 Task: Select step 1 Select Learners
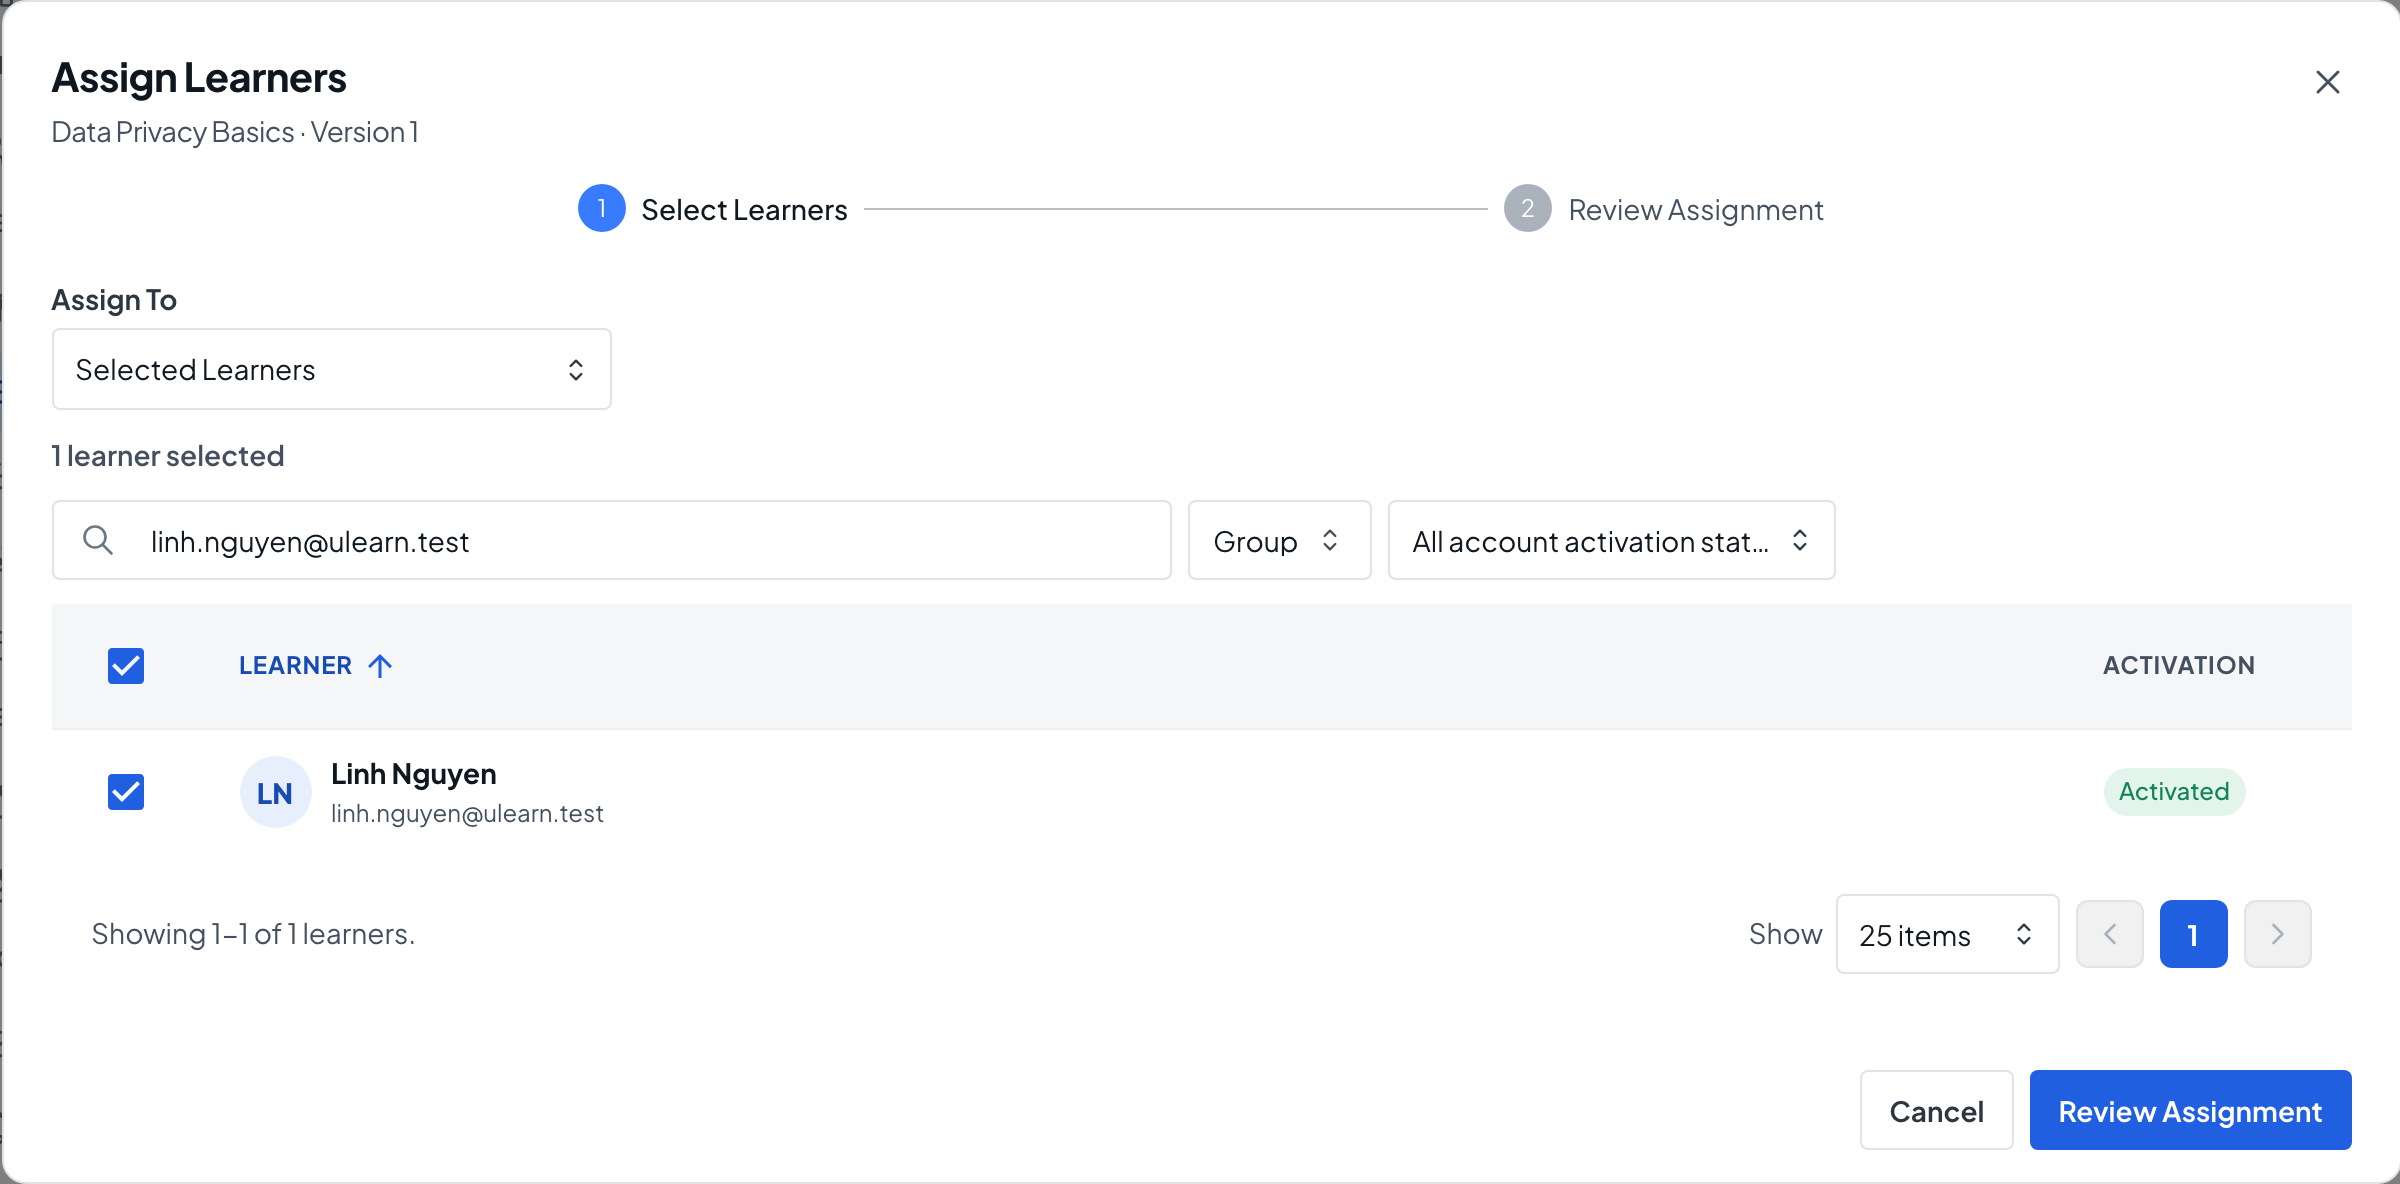(x=714, y=209)
